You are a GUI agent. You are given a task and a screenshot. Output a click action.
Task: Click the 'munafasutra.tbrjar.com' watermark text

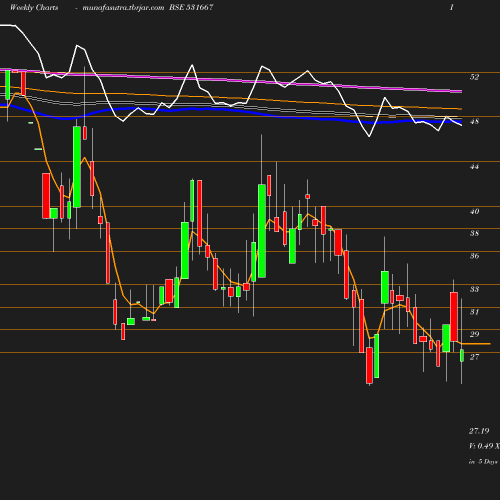click(x=123, y=8)
